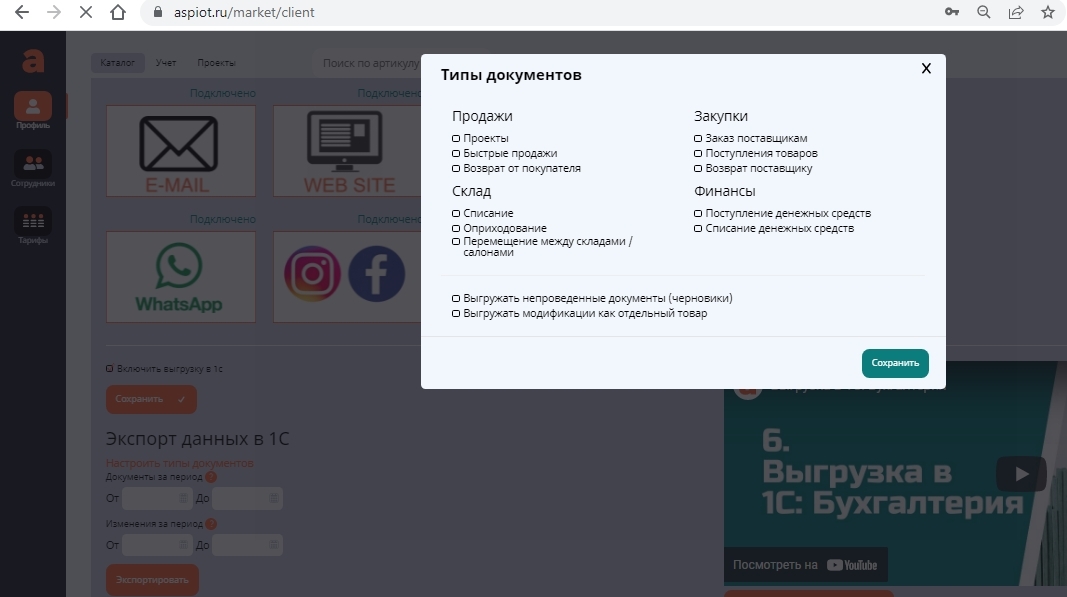Click the Финансы section heading
1067x597 pixels.
(x=724, y=191)
